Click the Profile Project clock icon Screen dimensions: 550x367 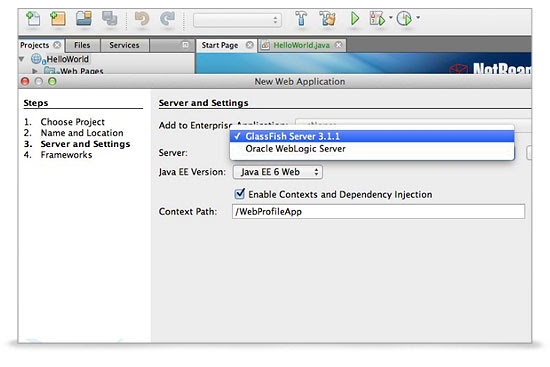point(404,18)
